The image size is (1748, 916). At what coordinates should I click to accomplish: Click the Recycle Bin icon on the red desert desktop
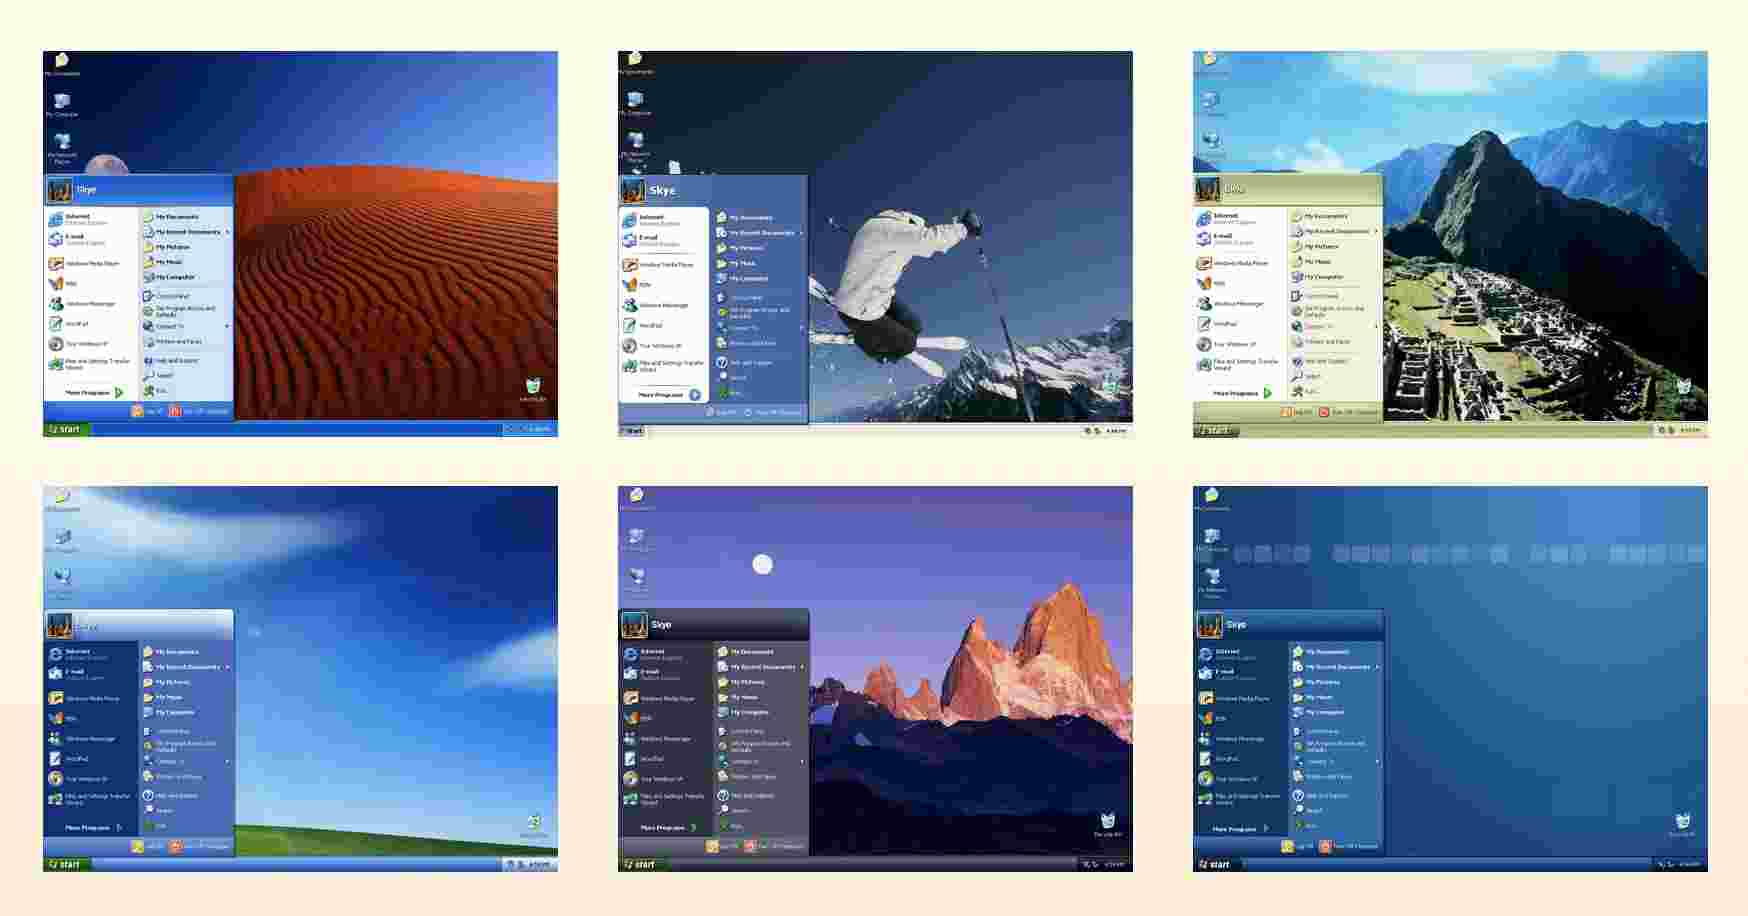[x=532, y=387]
